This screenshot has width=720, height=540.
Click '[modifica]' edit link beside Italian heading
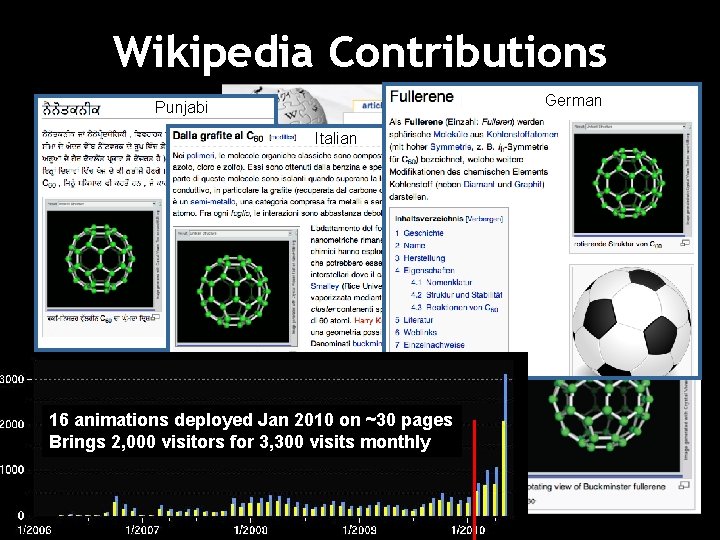tap(283, 137)
